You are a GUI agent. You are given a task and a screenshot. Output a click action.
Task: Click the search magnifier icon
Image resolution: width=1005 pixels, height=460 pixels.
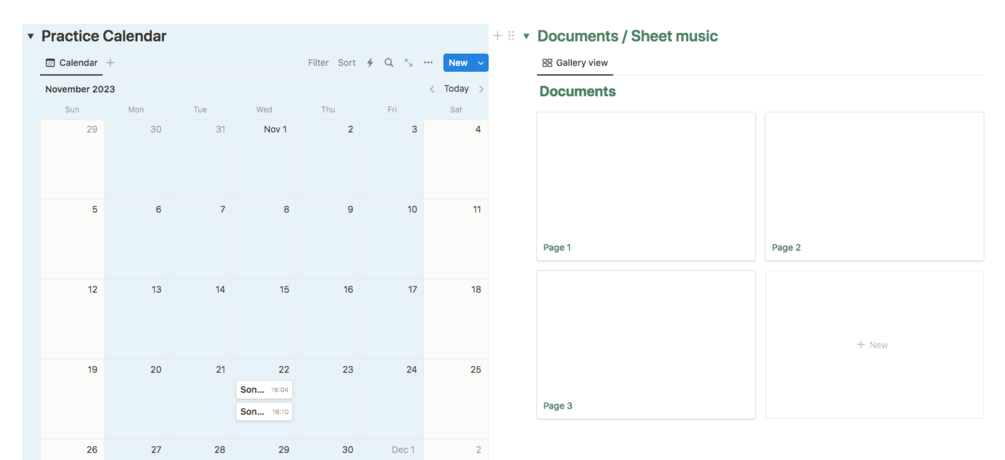[x=388, y=63]
